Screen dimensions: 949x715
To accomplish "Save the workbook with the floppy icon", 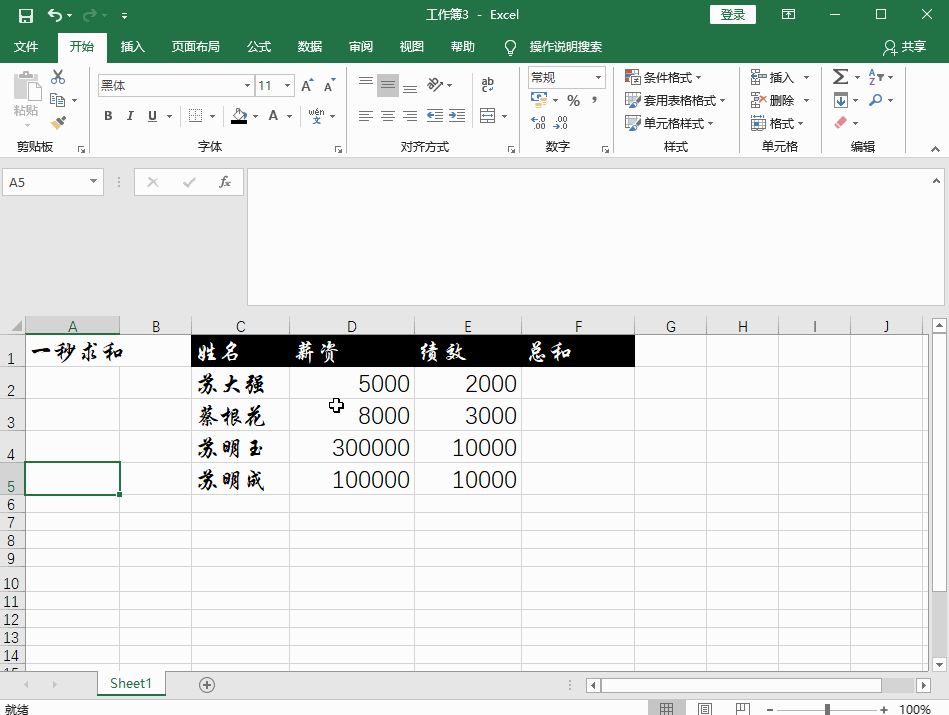I will pyautogui.click(x=25, y=15).
